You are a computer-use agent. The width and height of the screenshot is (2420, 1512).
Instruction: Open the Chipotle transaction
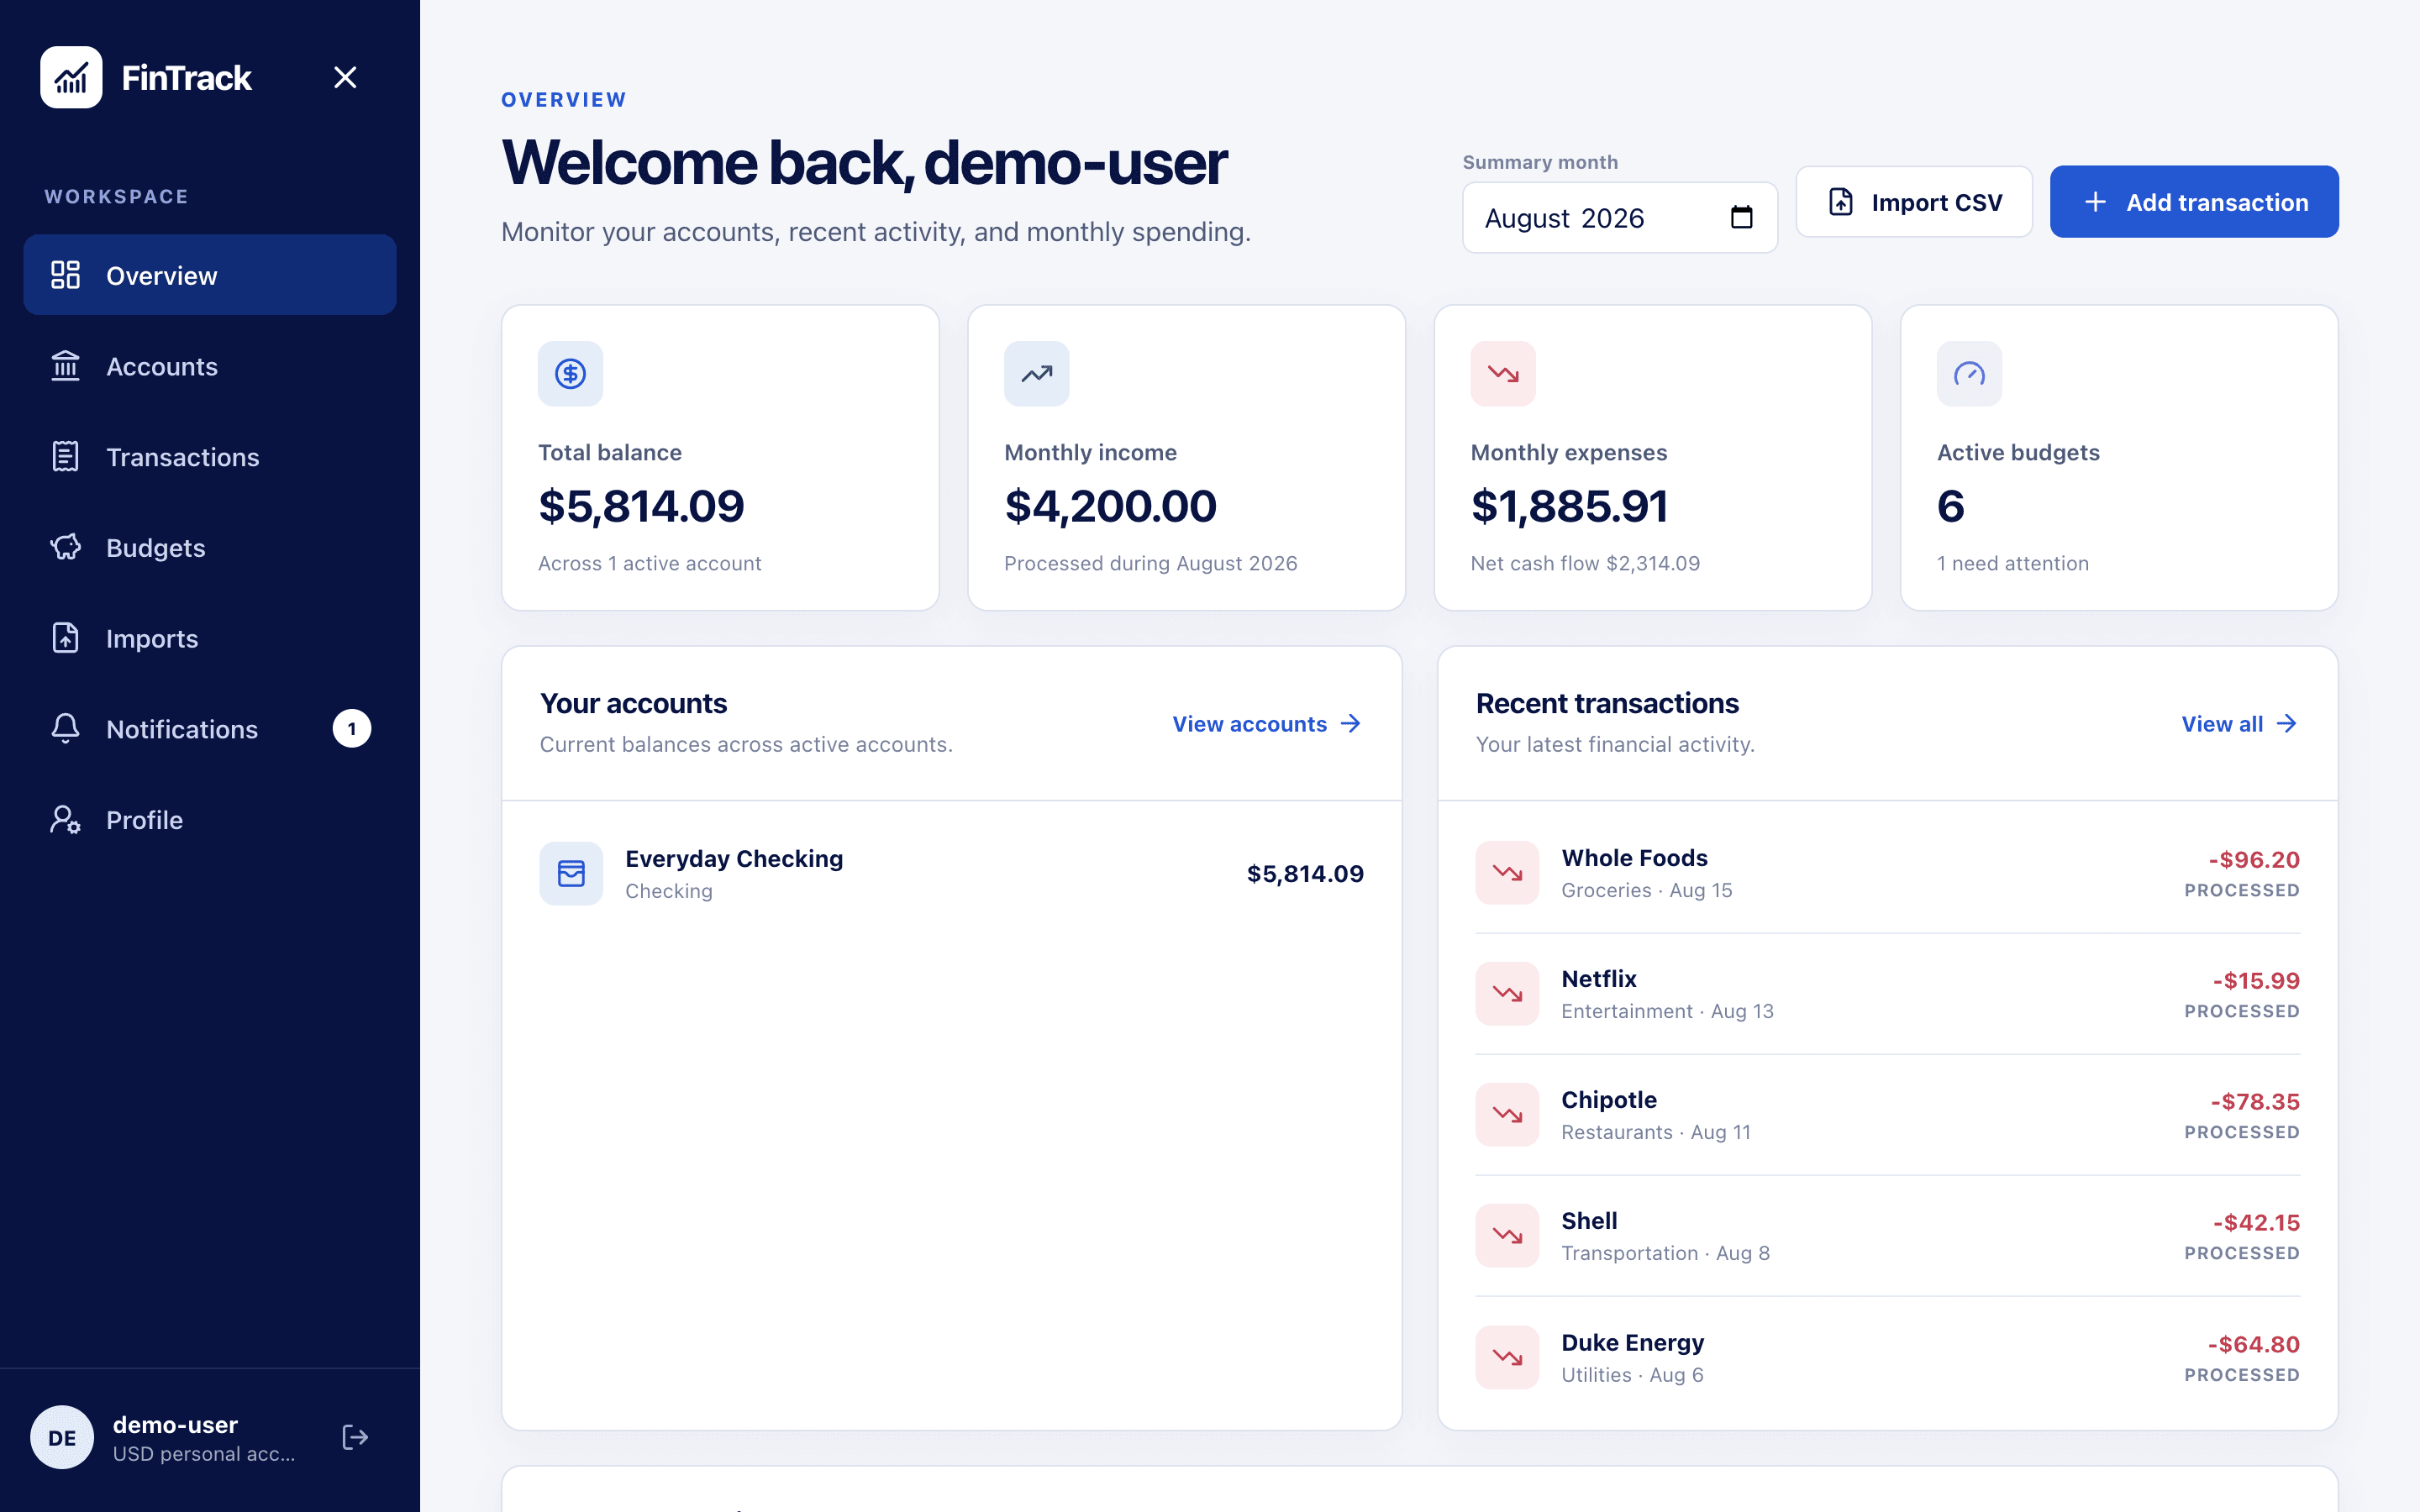(x=1887, y=1114)
